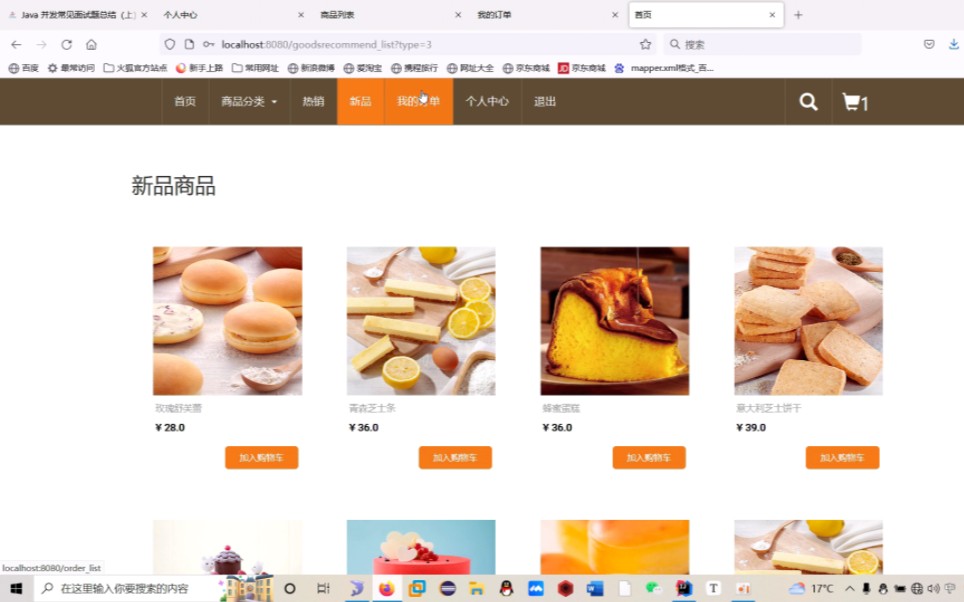Open Firefox downloads via the arrow icon
The width and height of the screenshot is (964, 602).
pyautogui.click(x=953, y=44)
